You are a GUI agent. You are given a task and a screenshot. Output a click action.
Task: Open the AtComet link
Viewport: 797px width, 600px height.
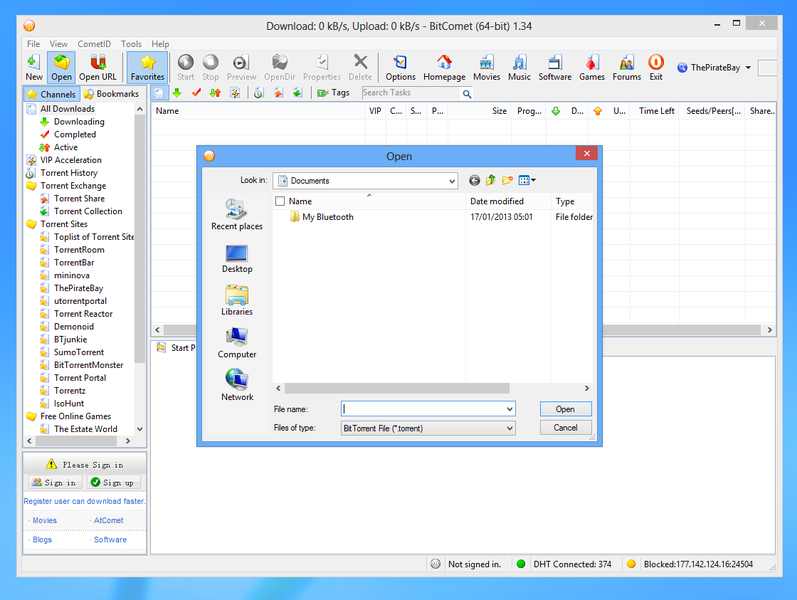coord(108,520)
